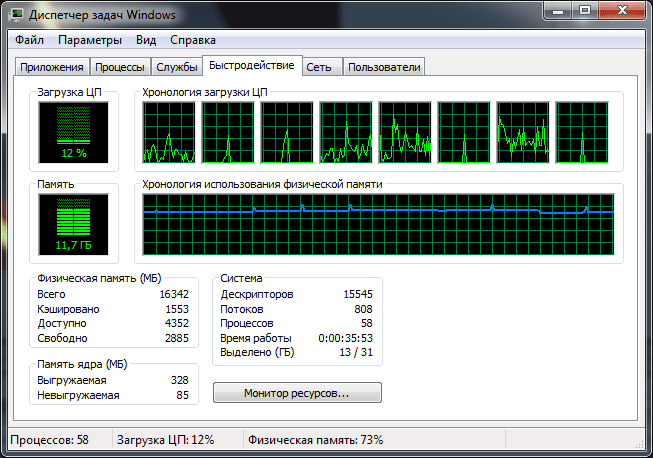The image size is (653, 458).
Task: Click the memory gauge showing 11,7 ГБ
Action: [x=73, y=224]
